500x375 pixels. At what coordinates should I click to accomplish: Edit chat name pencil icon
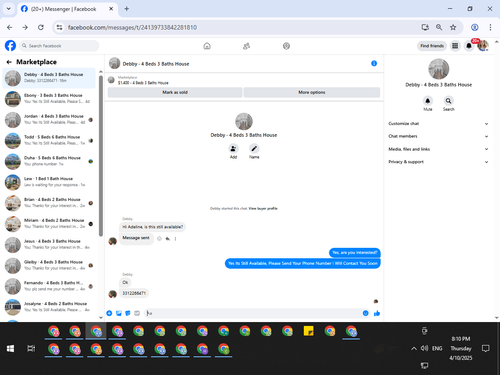(254, 149)
